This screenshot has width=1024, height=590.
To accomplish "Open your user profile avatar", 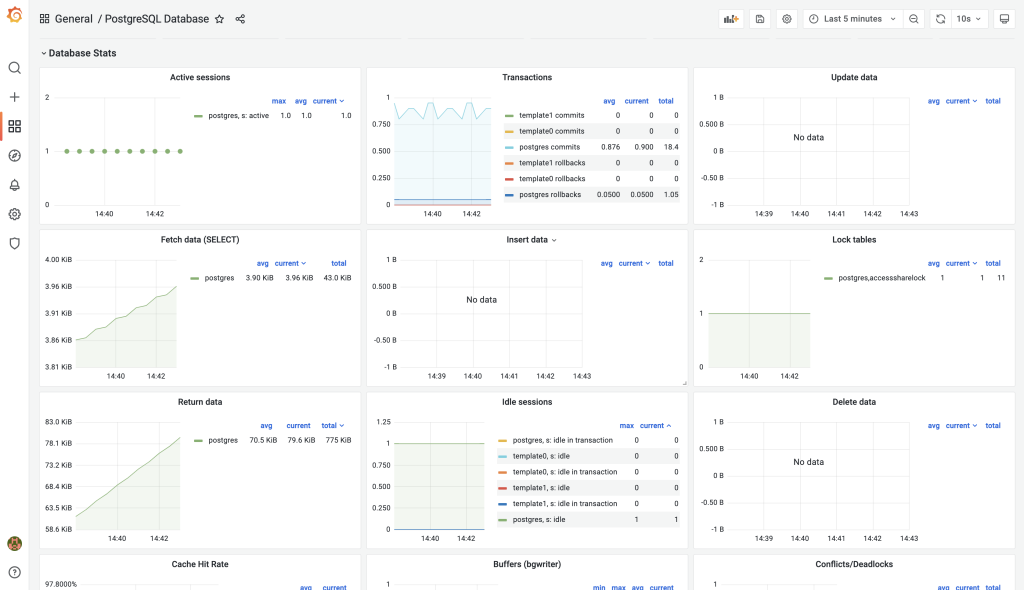I will (x=14, y=543).
